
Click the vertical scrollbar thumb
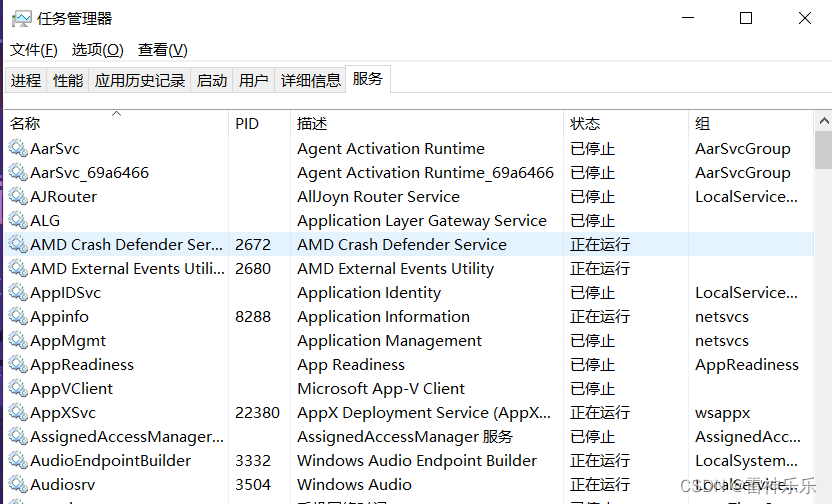tap(824, 151)
